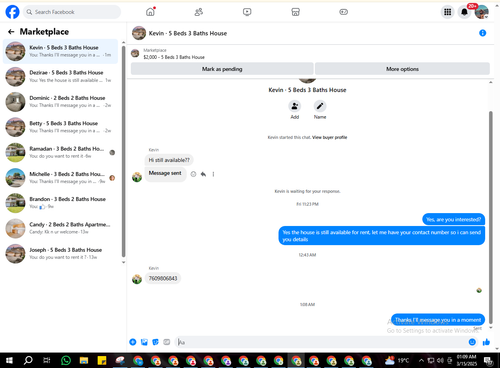
Task: Open the taskbar clock and date
Action: click(467, 360)
